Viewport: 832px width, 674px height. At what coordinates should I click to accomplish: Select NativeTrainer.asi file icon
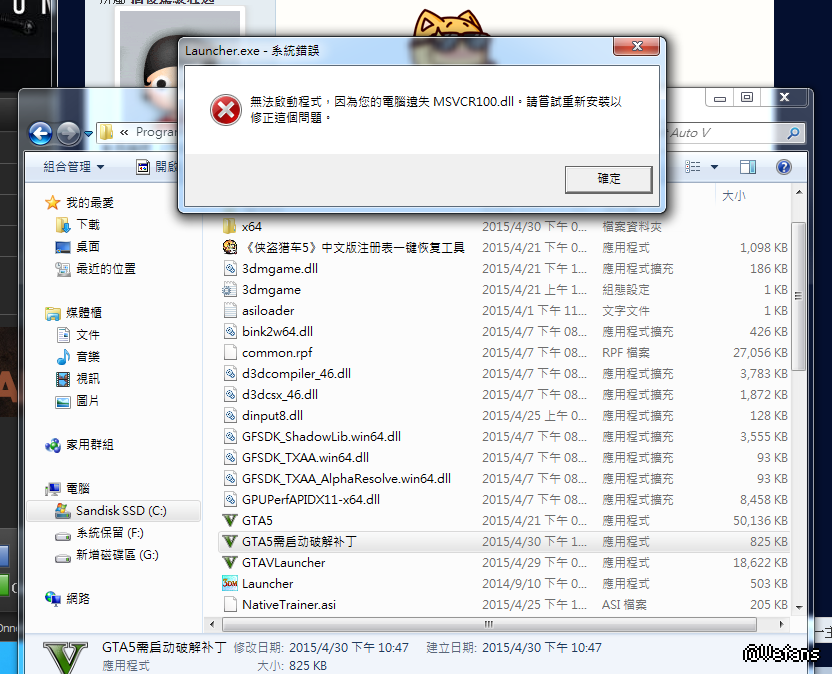tap(230, 604)
